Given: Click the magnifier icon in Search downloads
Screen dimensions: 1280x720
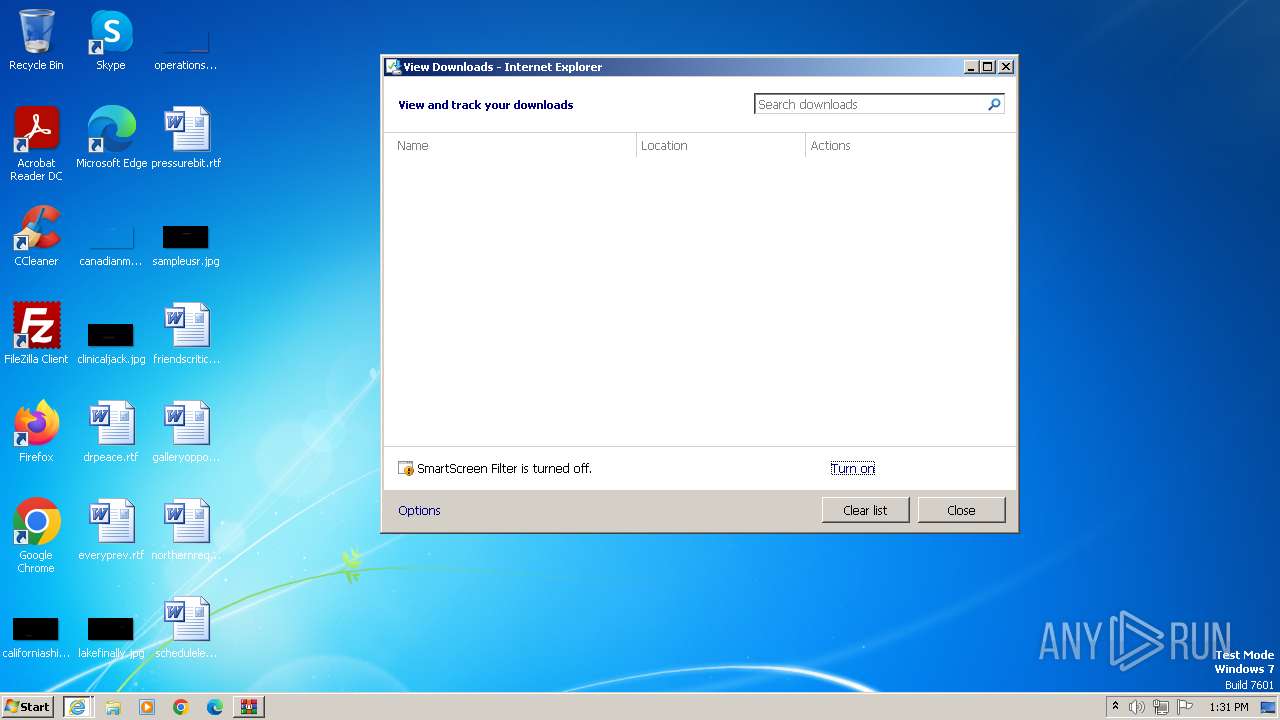Looking at the screenshot, I should point(994,104).
